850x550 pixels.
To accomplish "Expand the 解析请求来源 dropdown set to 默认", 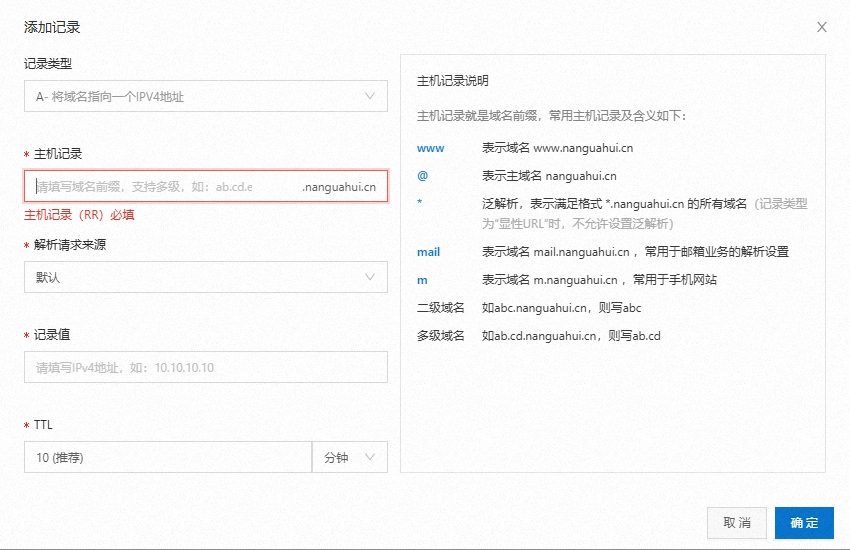I will [190, 277].
